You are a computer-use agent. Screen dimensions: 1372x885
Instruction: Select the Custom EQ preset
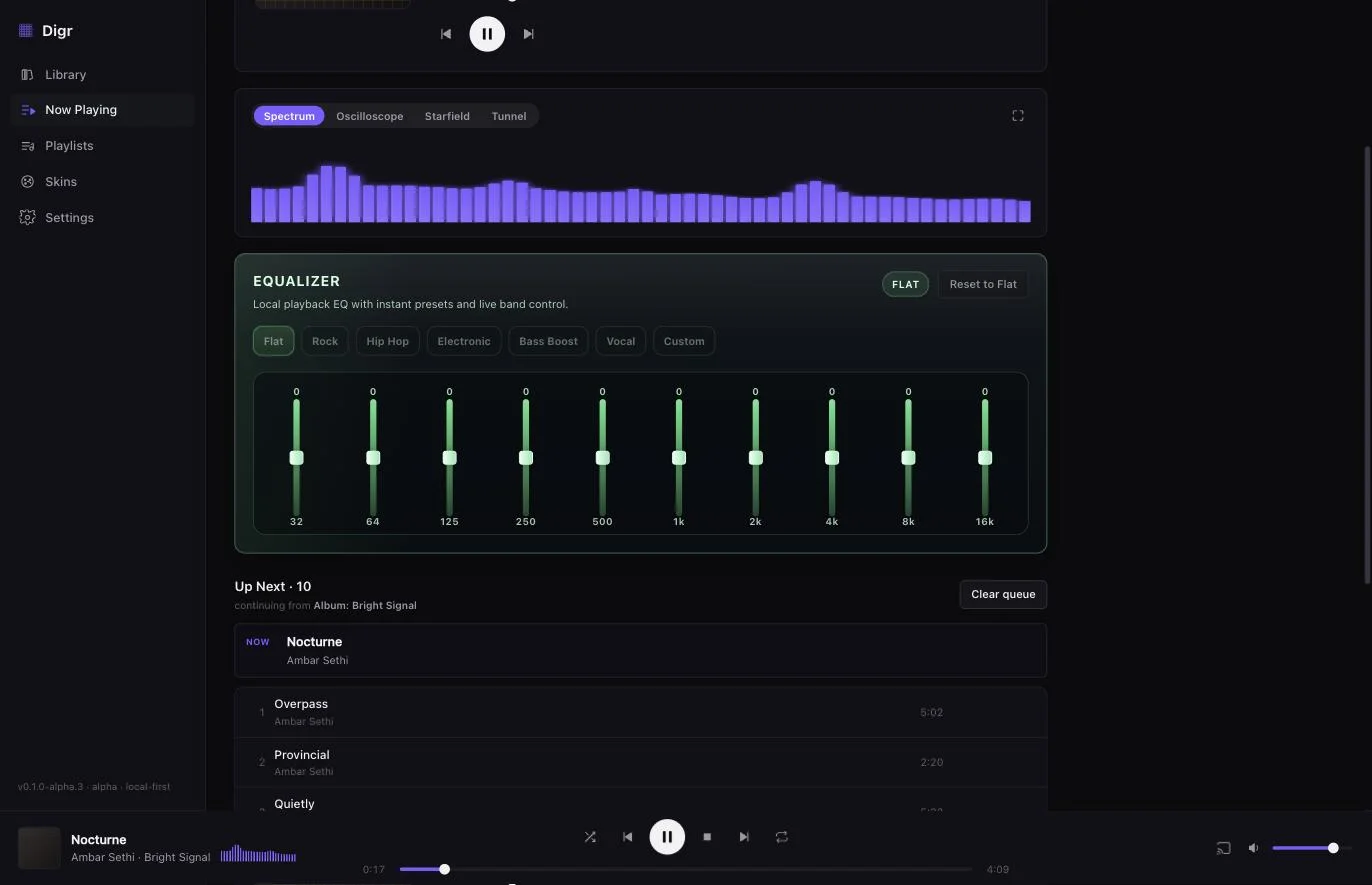coord(684,341)
